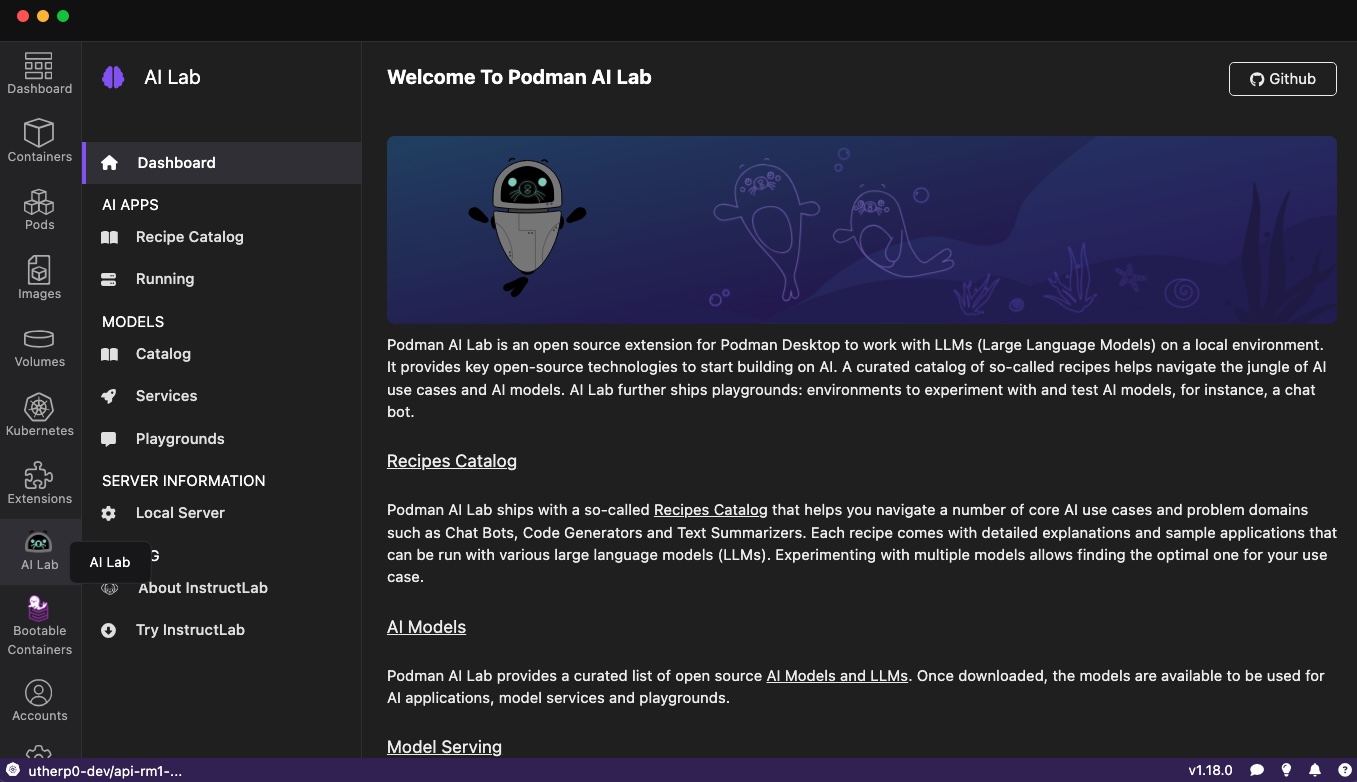Open the Kubernetes section icon
Viewport: 1357px width, 782px height.
pos(40,415)
